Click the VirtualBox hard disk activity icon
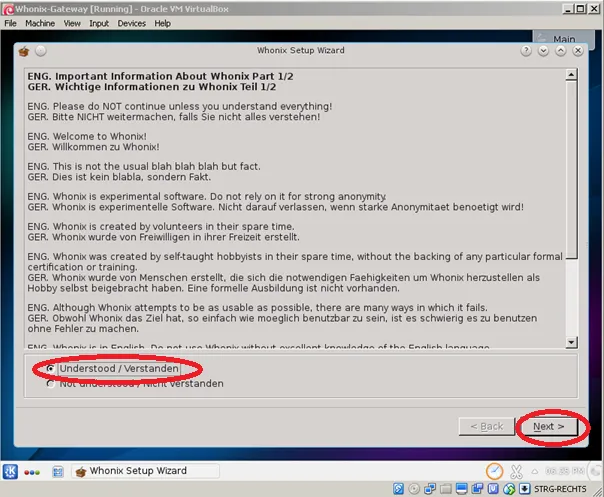Viewport: 604px width, 497px height. (398, 489)
